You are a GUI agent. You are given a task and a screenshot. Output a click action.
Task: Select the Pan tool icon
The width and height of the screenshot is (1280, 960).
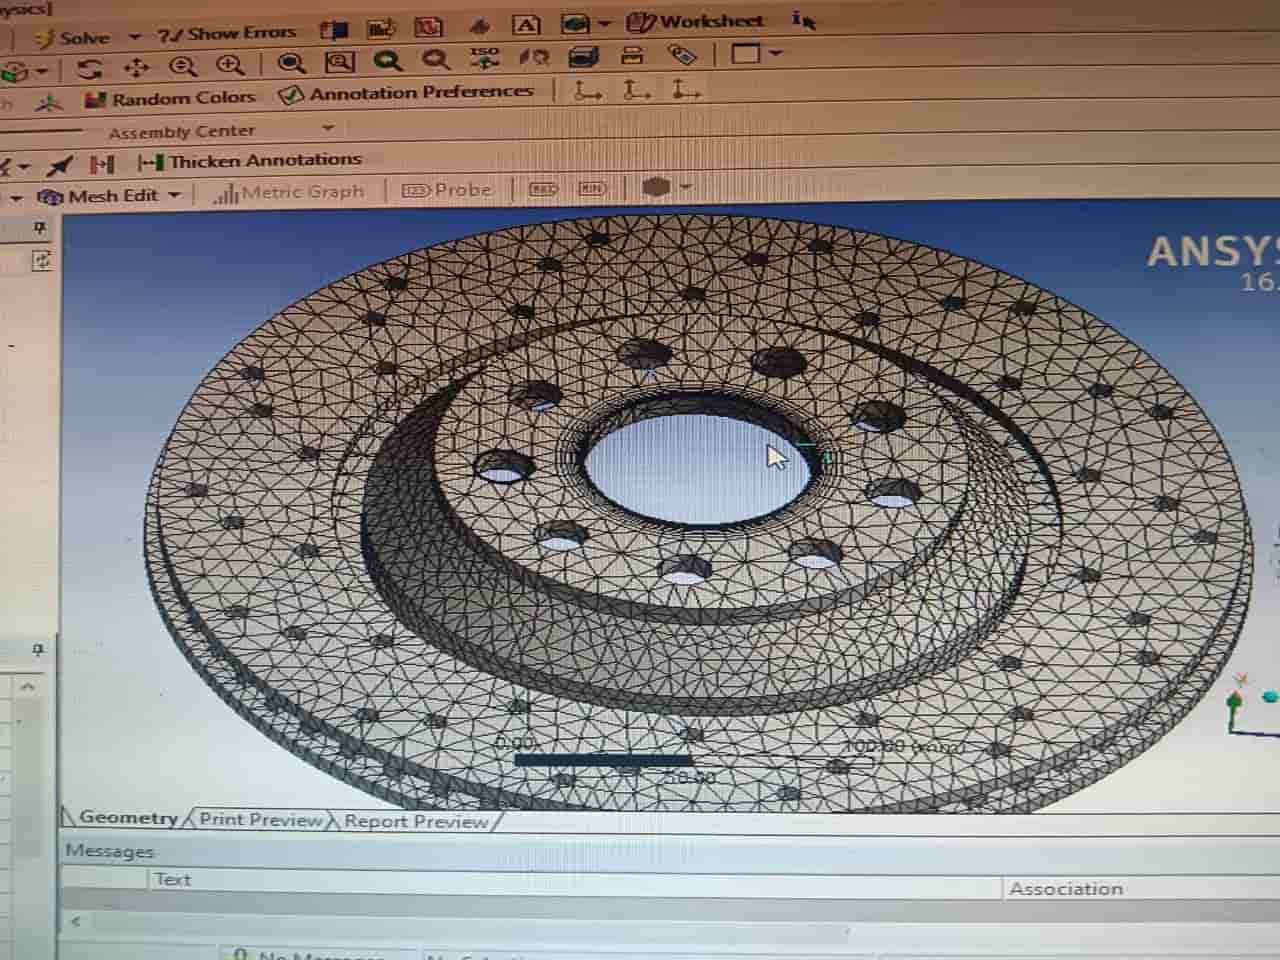tap(136, 68)
